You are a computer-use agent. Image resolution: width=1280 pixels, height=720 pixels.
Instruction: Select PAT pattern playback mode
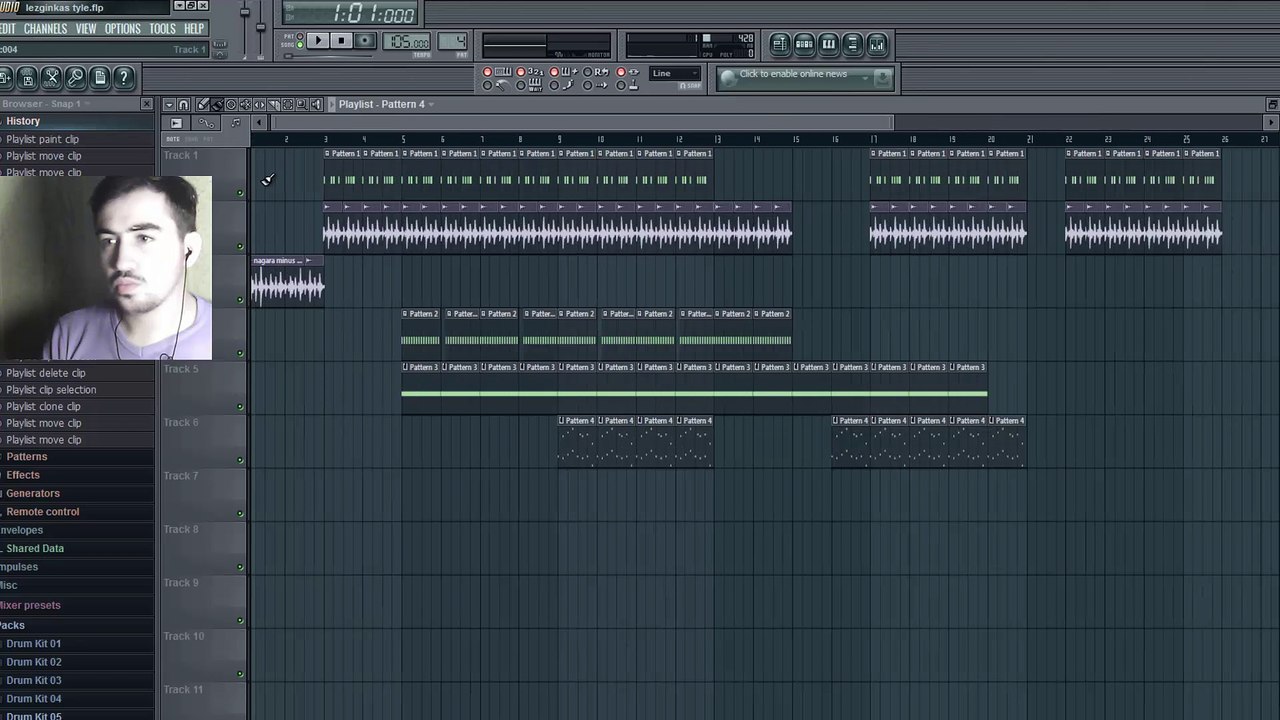pos(300,36)
